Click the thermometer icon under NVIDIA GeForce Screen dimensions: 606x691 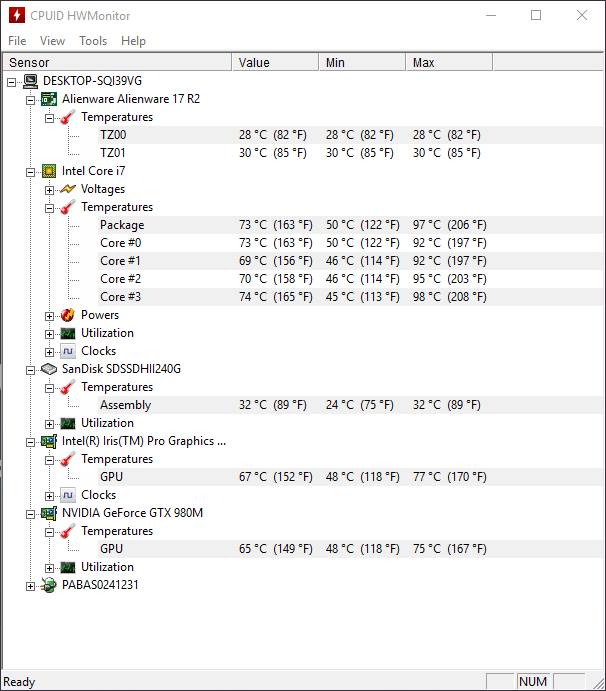(68, 531)
